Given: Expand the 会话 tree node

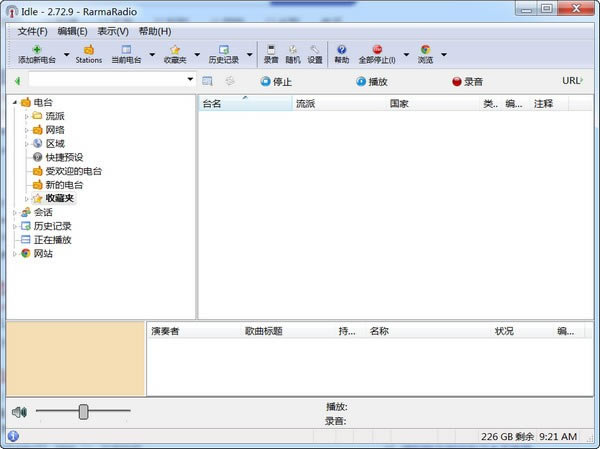Looking at the screenshot, I should (15, 212).
